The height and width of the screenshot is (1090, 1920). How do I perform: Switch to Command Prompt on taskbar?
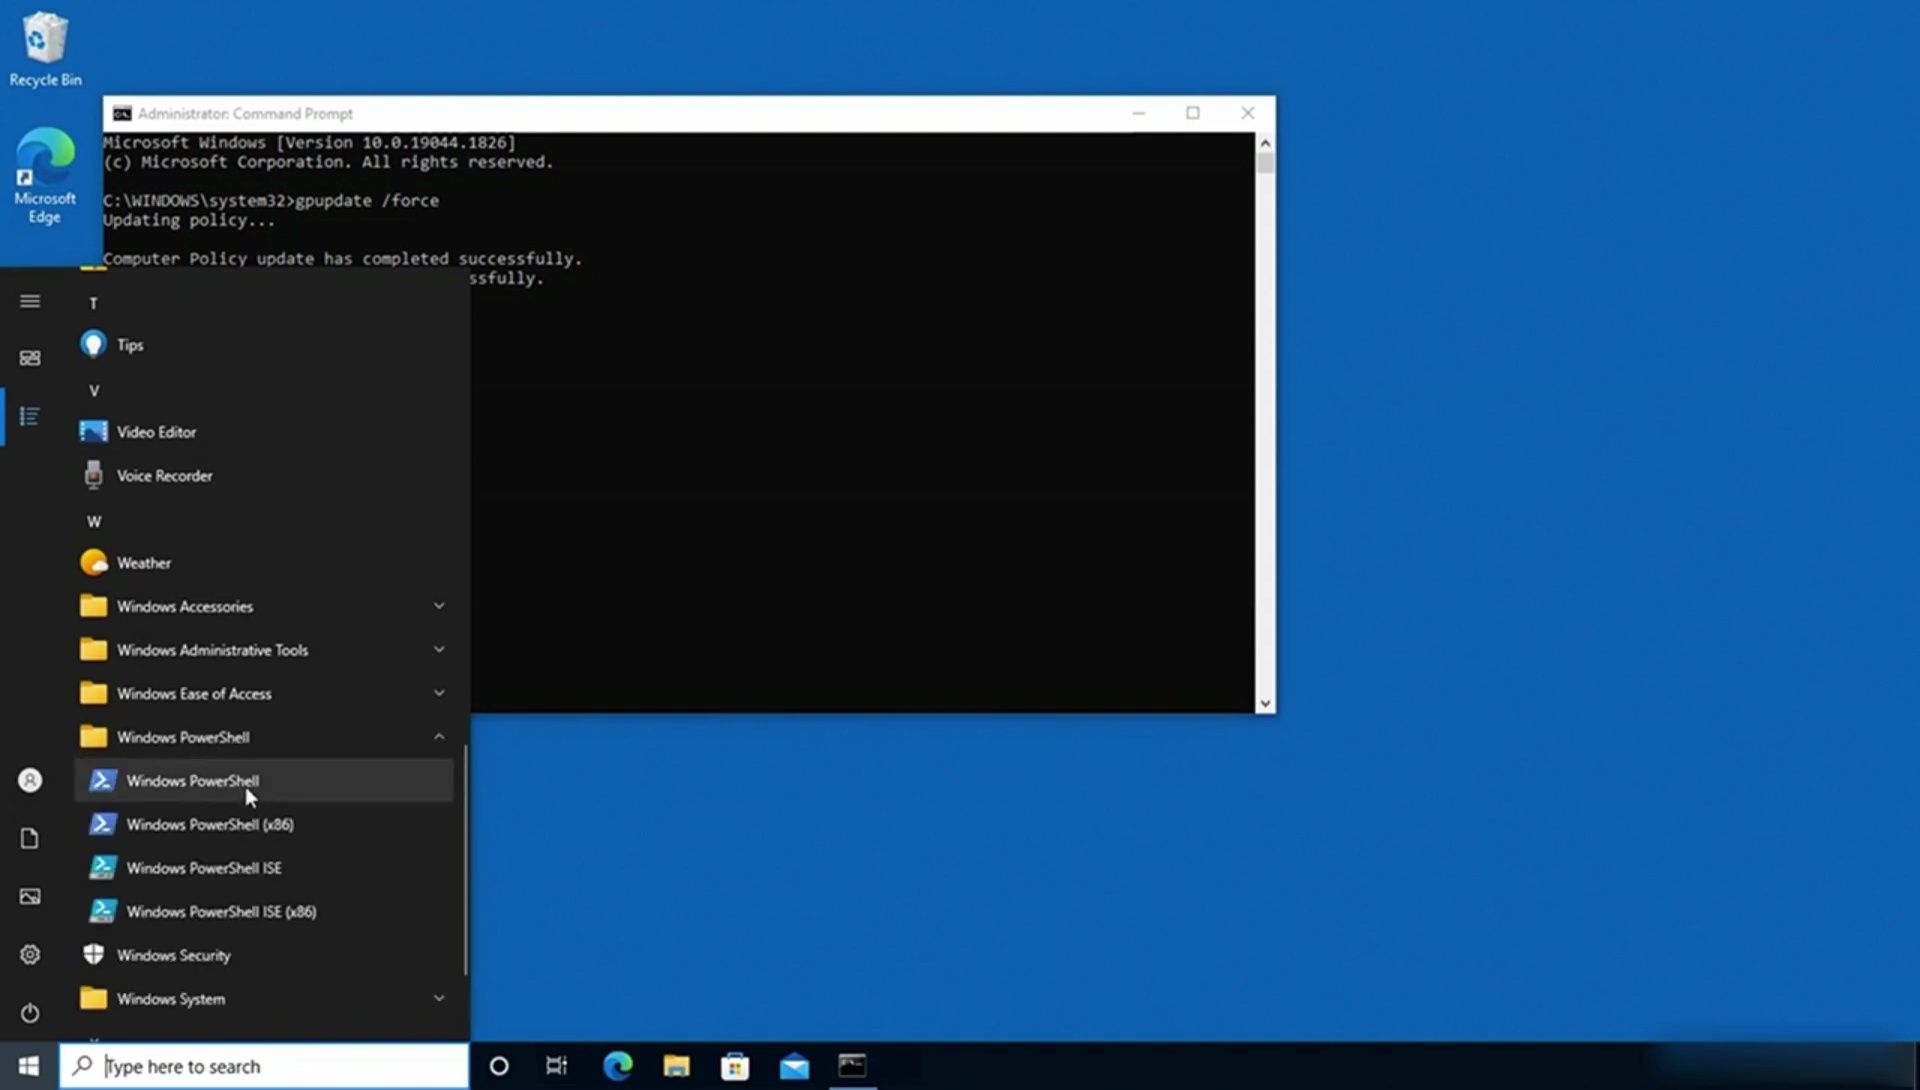[x=853, y=1066]
